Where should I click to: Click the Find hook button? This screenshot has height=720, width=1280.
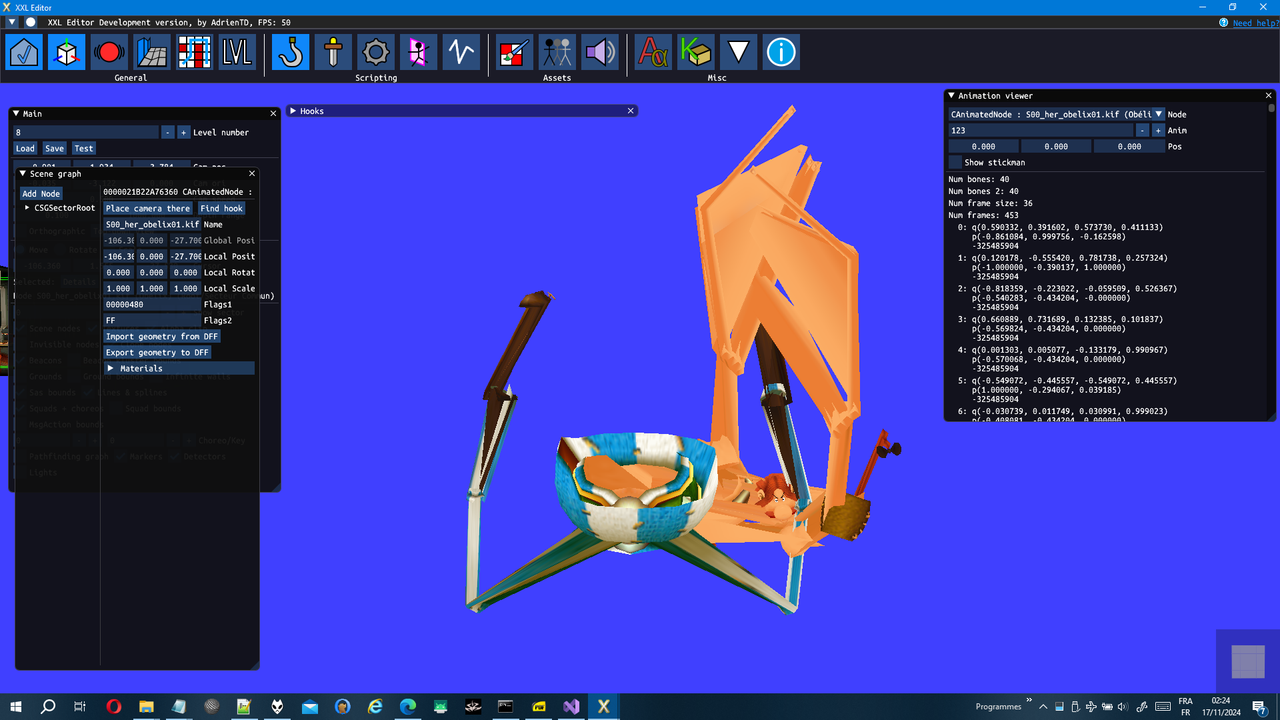[x=221, y=209]
